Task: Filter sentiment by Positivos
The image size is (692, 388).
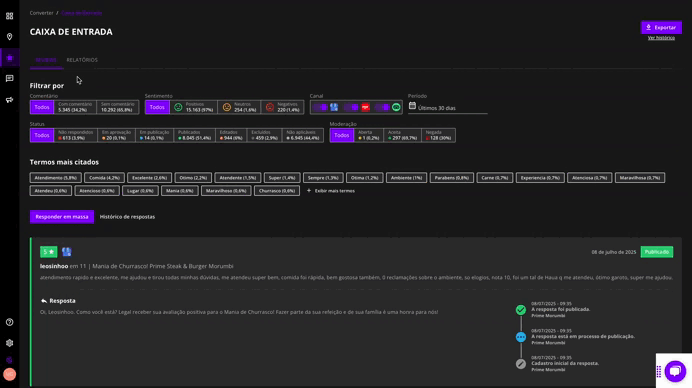Action: point(193,107)
